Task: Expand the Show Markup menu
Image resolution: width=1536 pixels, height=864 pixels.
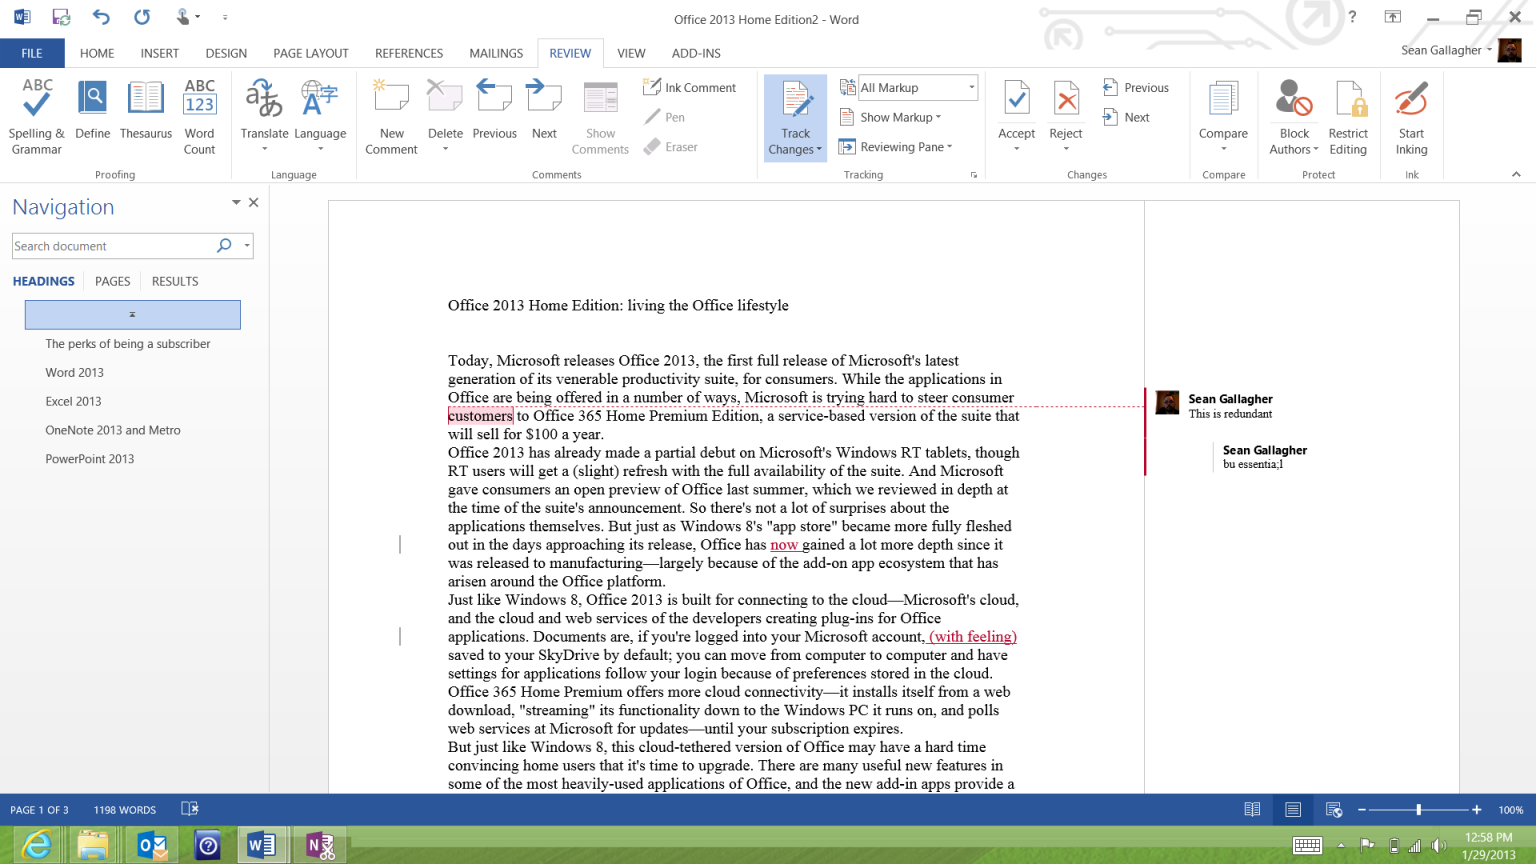Action: coord(899,117)
